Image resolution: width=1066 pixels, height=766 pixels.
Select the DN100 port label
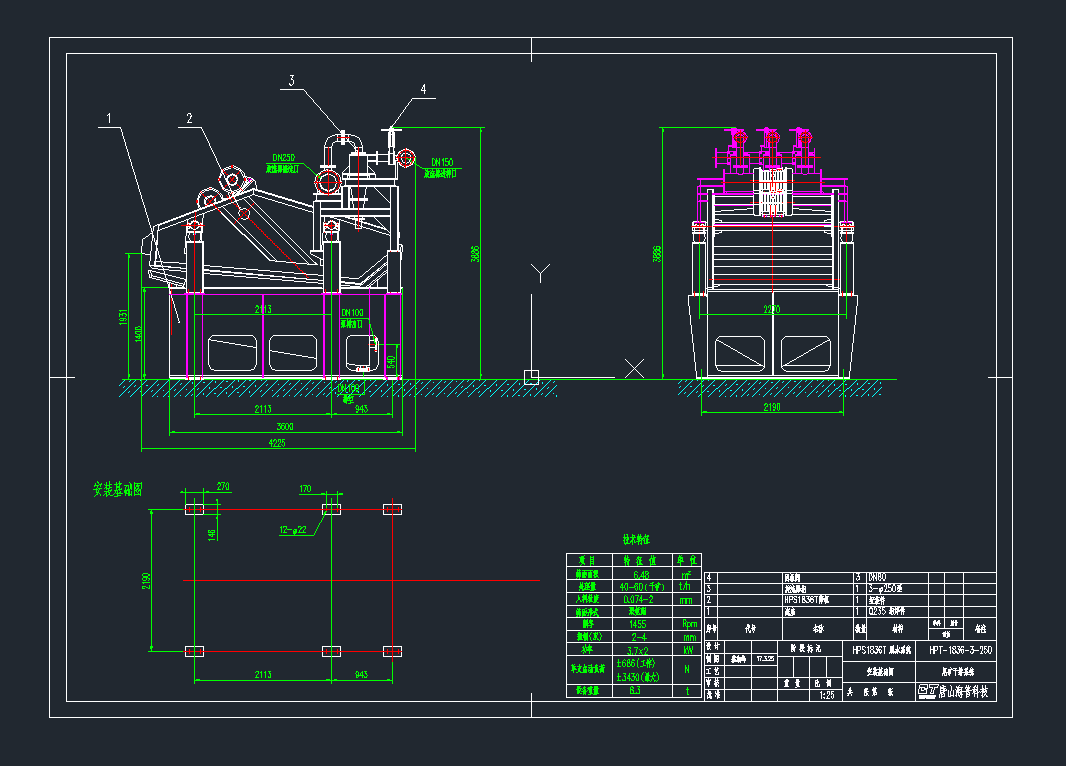click(351, 314)
